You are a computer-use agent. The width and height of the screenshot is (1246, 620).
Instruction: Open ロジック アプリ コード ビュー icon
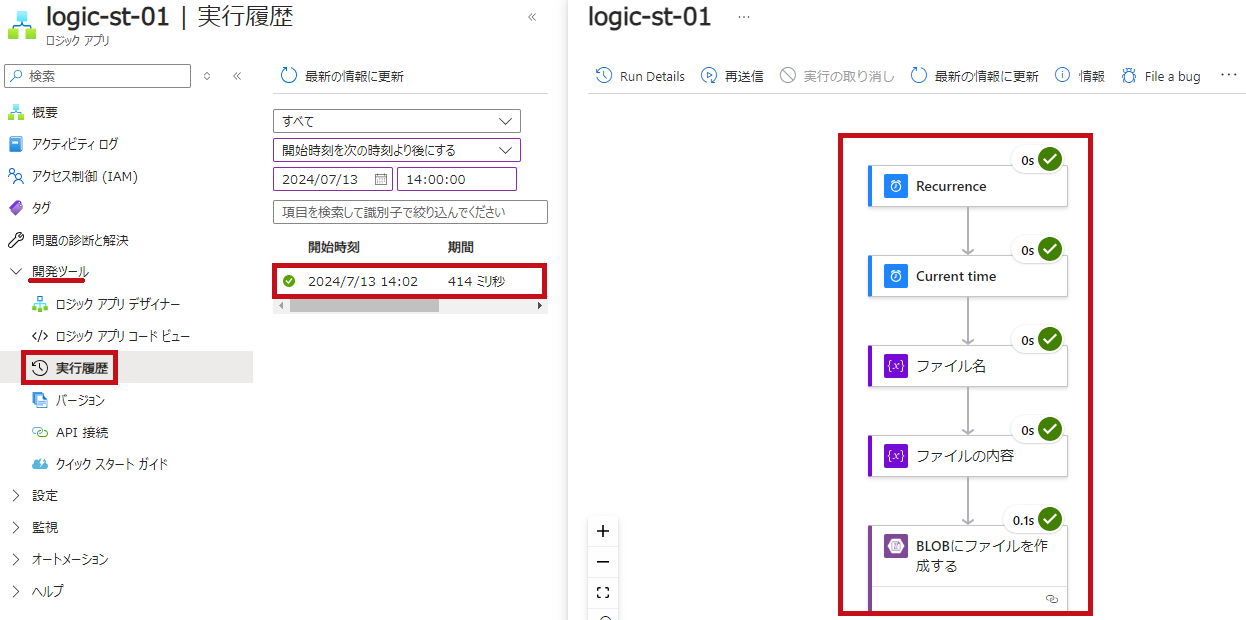40,336
